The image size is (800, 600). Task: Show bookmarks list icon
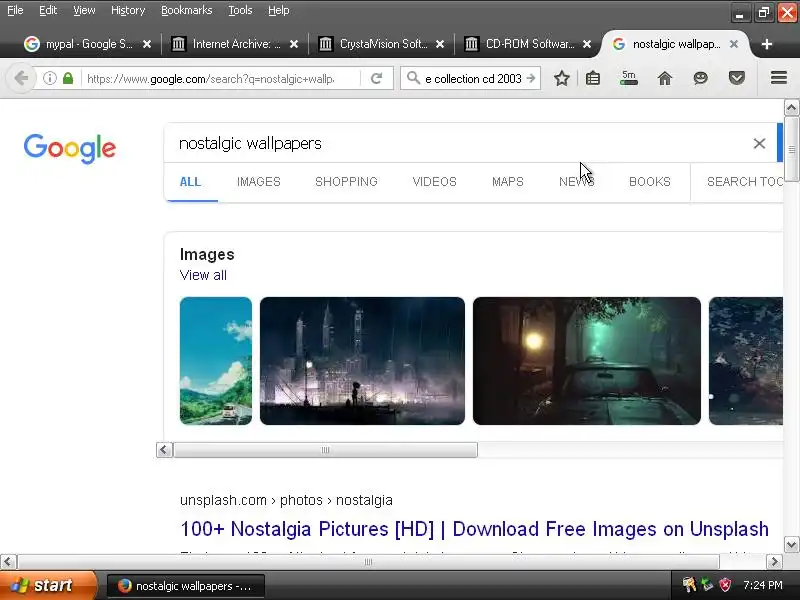(593, 79)
